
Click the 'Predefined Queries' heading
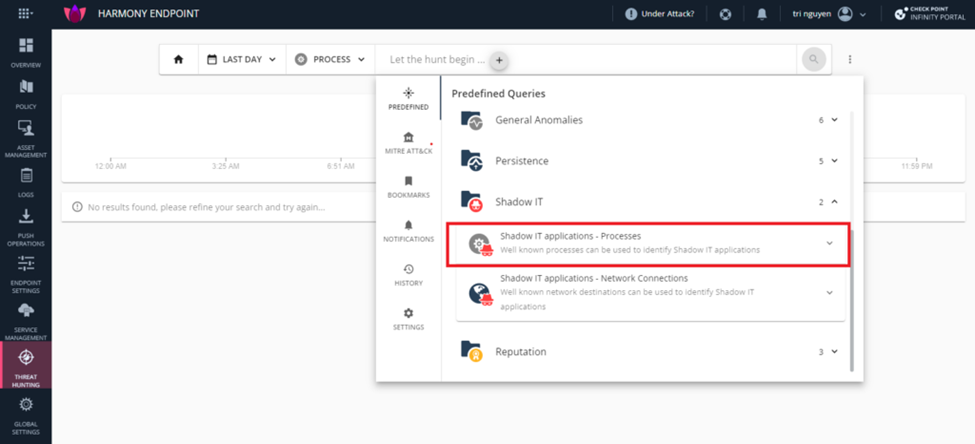498,93
